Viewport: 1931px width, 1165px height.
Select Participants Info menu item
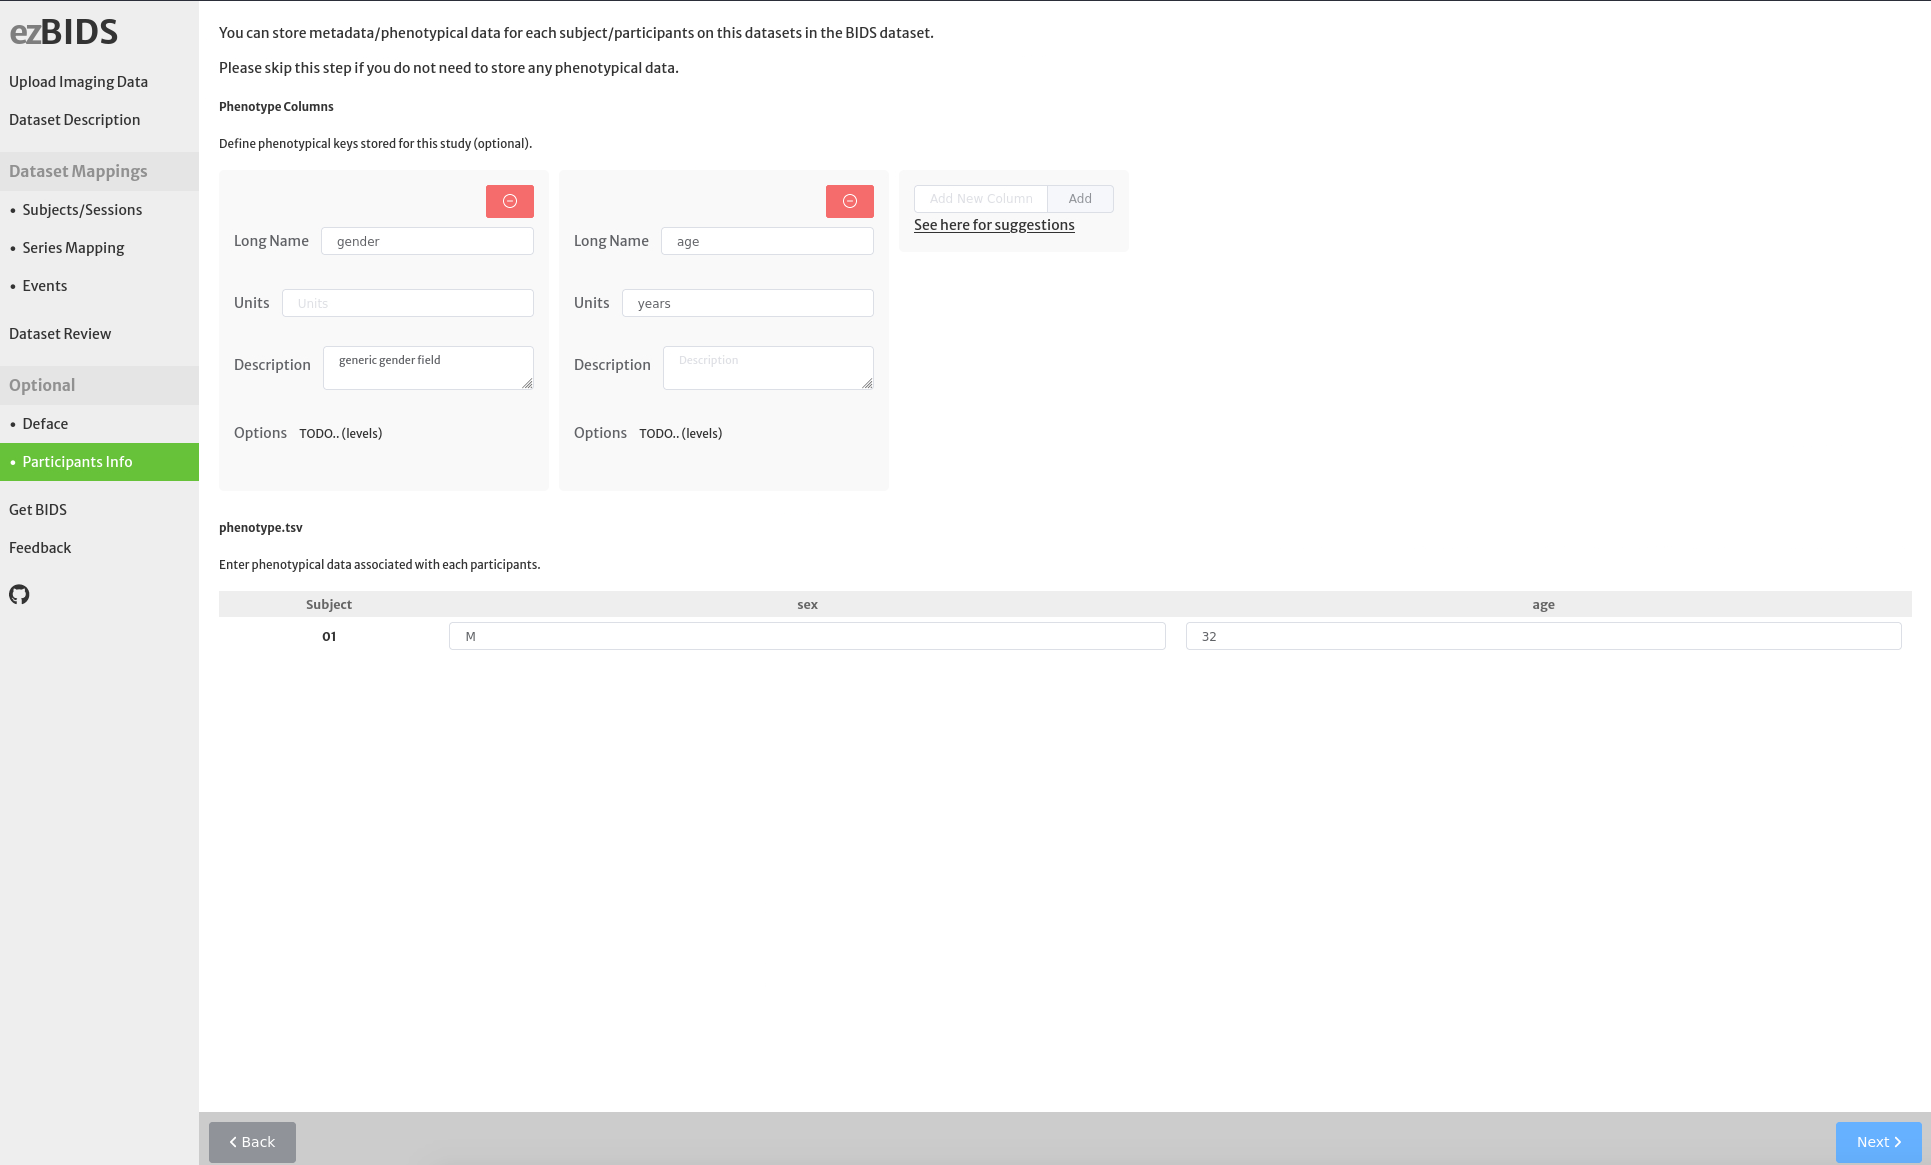pos(99,462)
